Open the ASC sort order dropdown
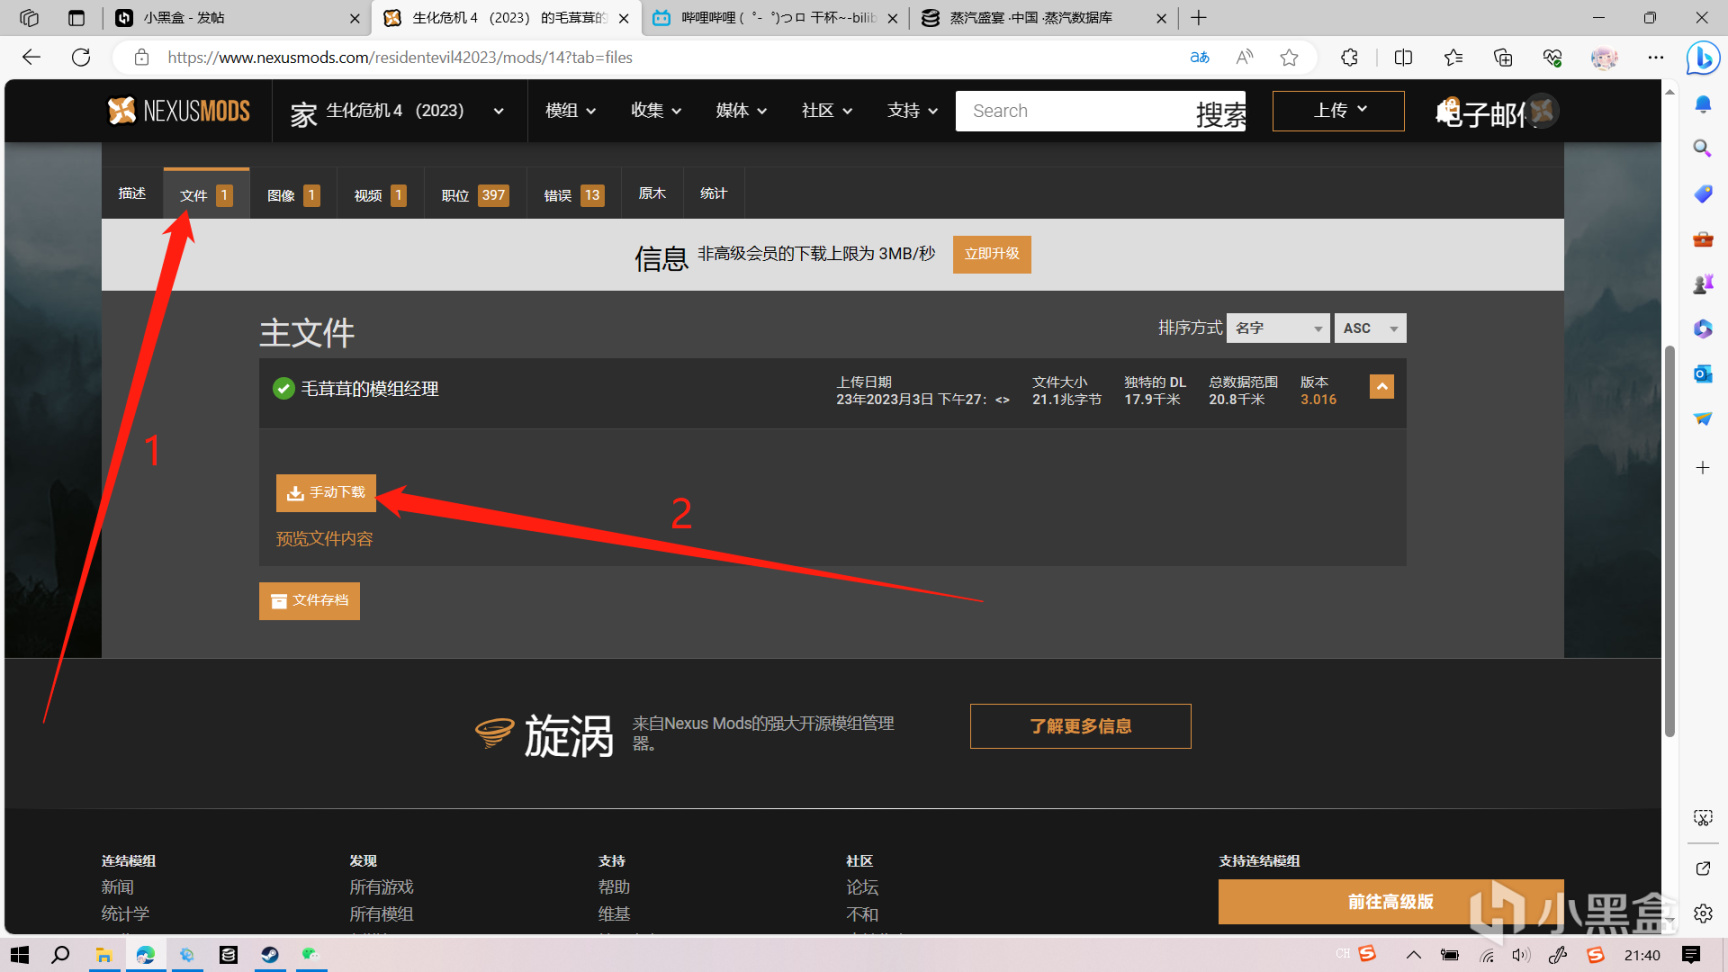Image resolution: width=1728 pixels, height=972 pixels. click(1370, 328)
